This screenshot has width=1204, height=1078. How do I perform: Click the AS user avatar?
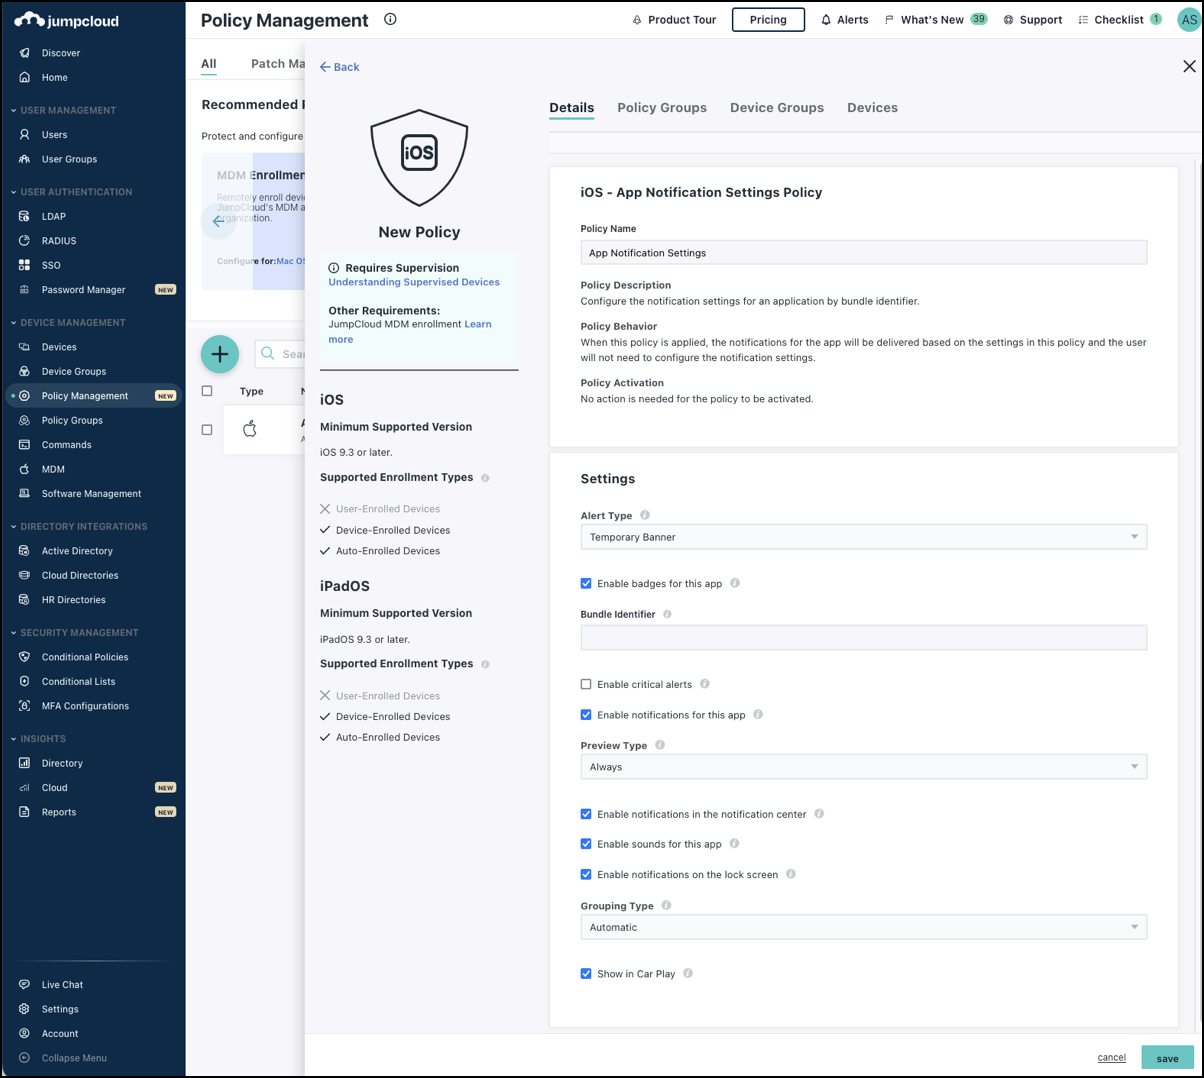point(1188,20)
